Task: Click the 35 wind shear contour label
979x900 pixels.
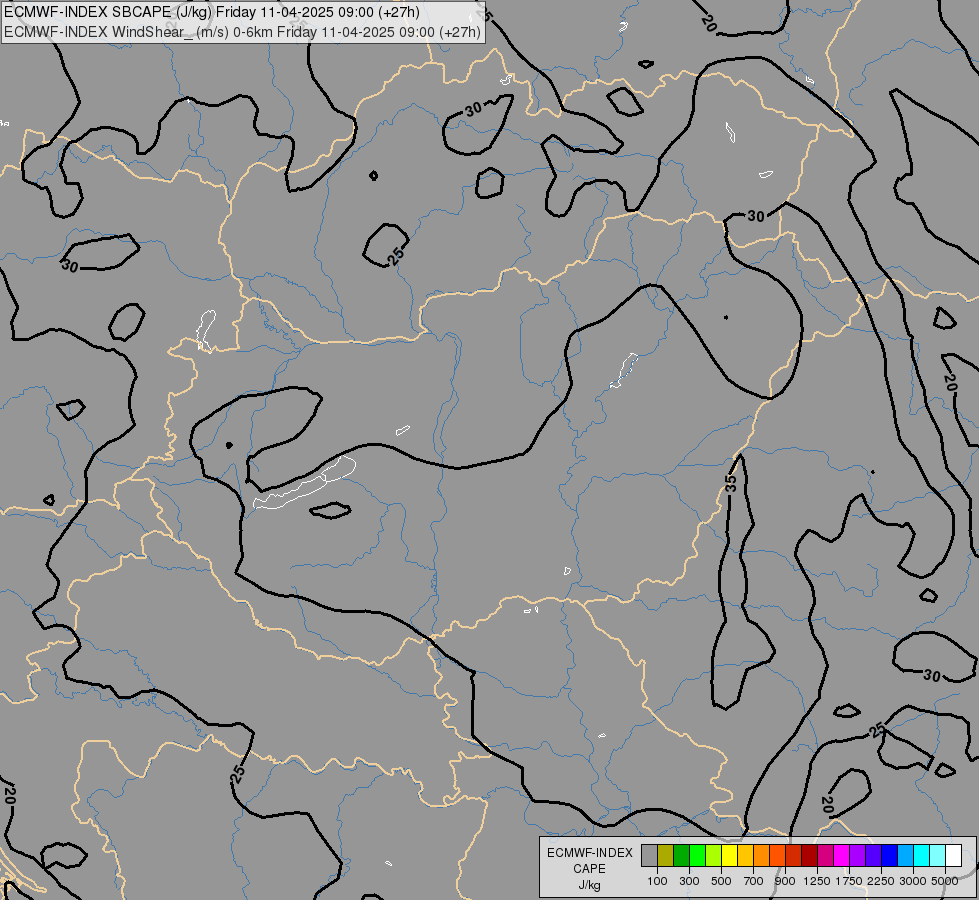Action: [x=731, y=483]
